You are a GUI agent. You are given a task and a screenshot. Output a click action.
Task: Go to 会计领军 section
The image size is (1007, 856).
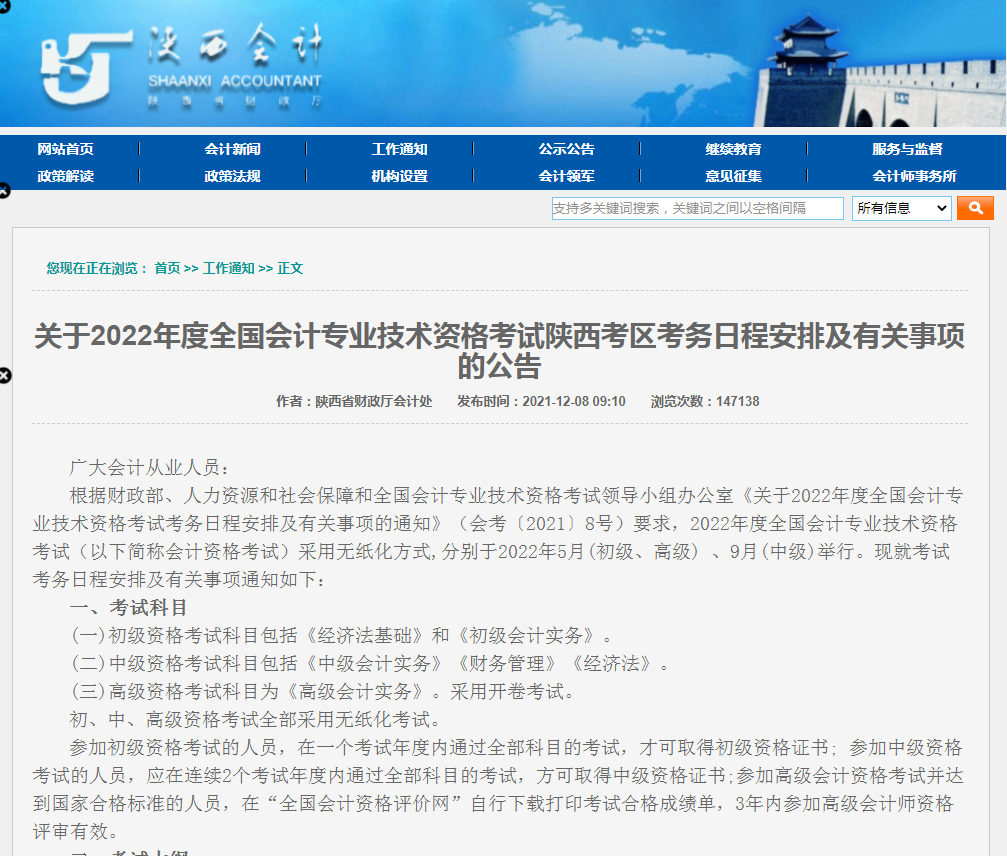[x=566, y=176]
